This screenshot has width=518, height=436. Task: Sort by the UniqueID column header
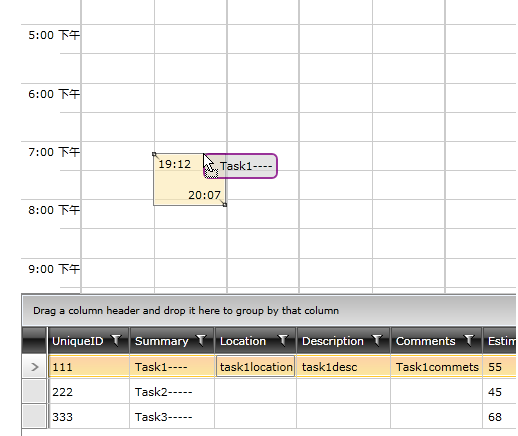78,341
